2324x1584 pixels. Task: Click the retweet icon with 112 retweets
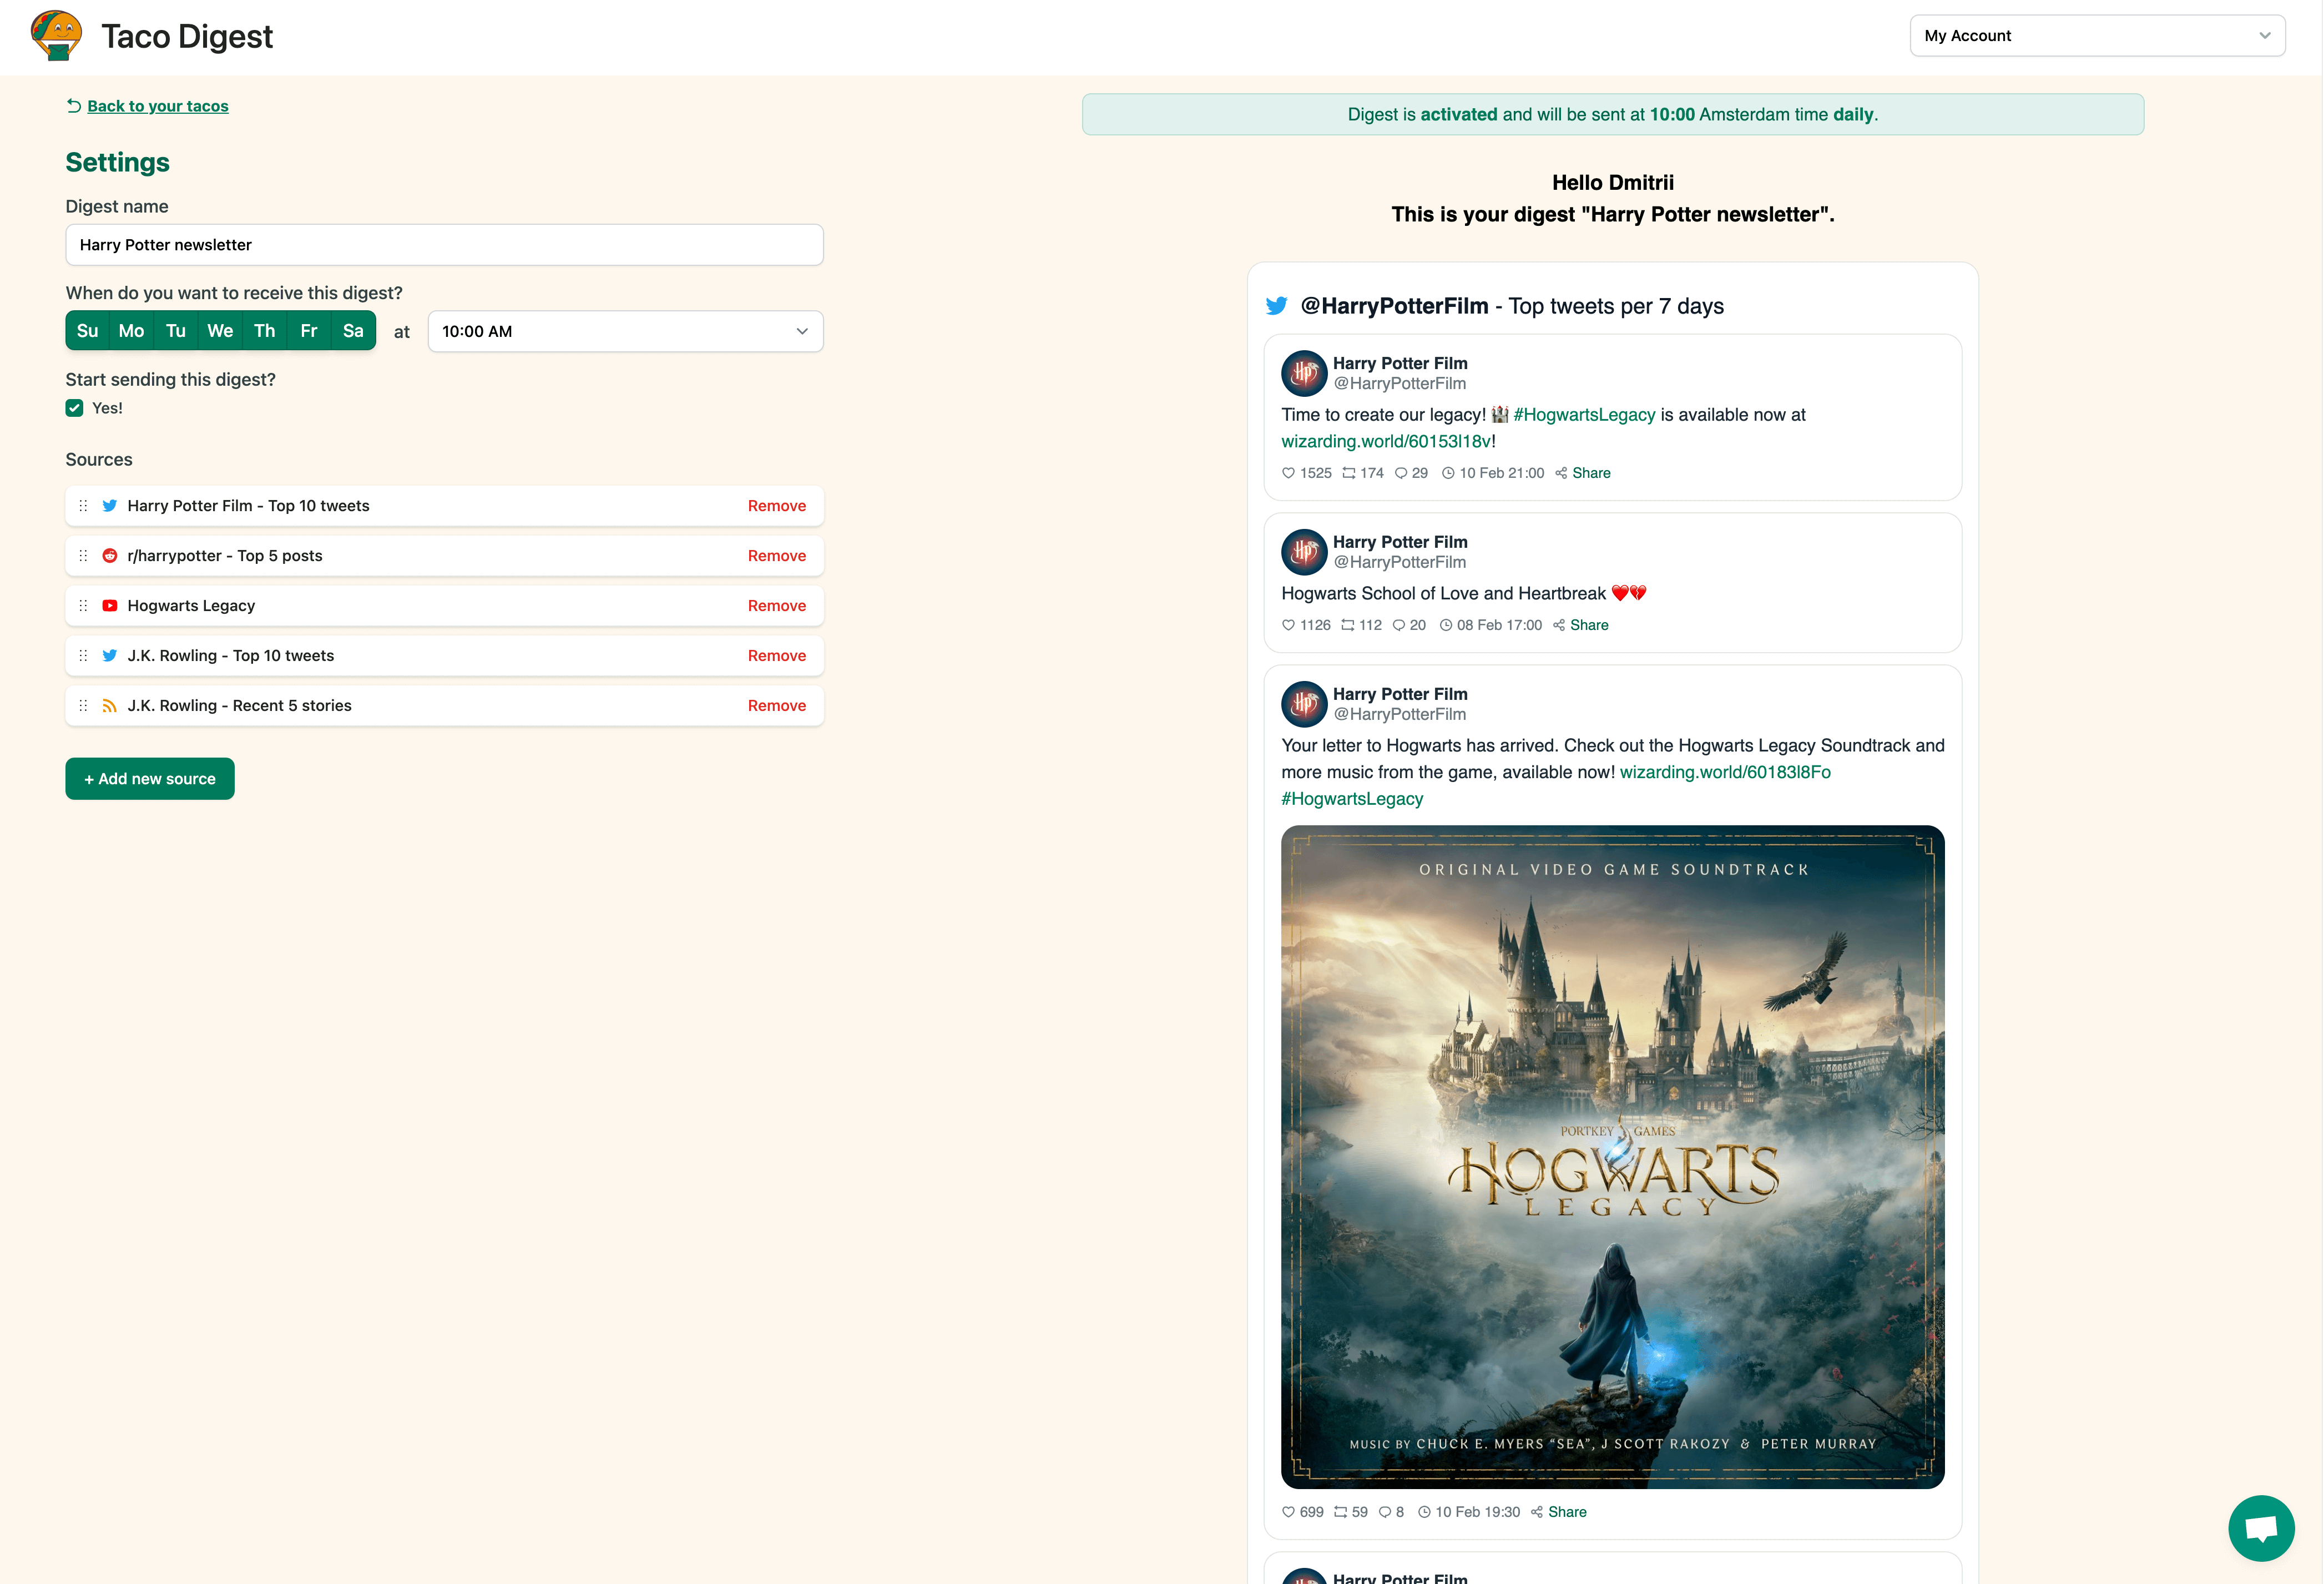click(x=1348, y=625)
